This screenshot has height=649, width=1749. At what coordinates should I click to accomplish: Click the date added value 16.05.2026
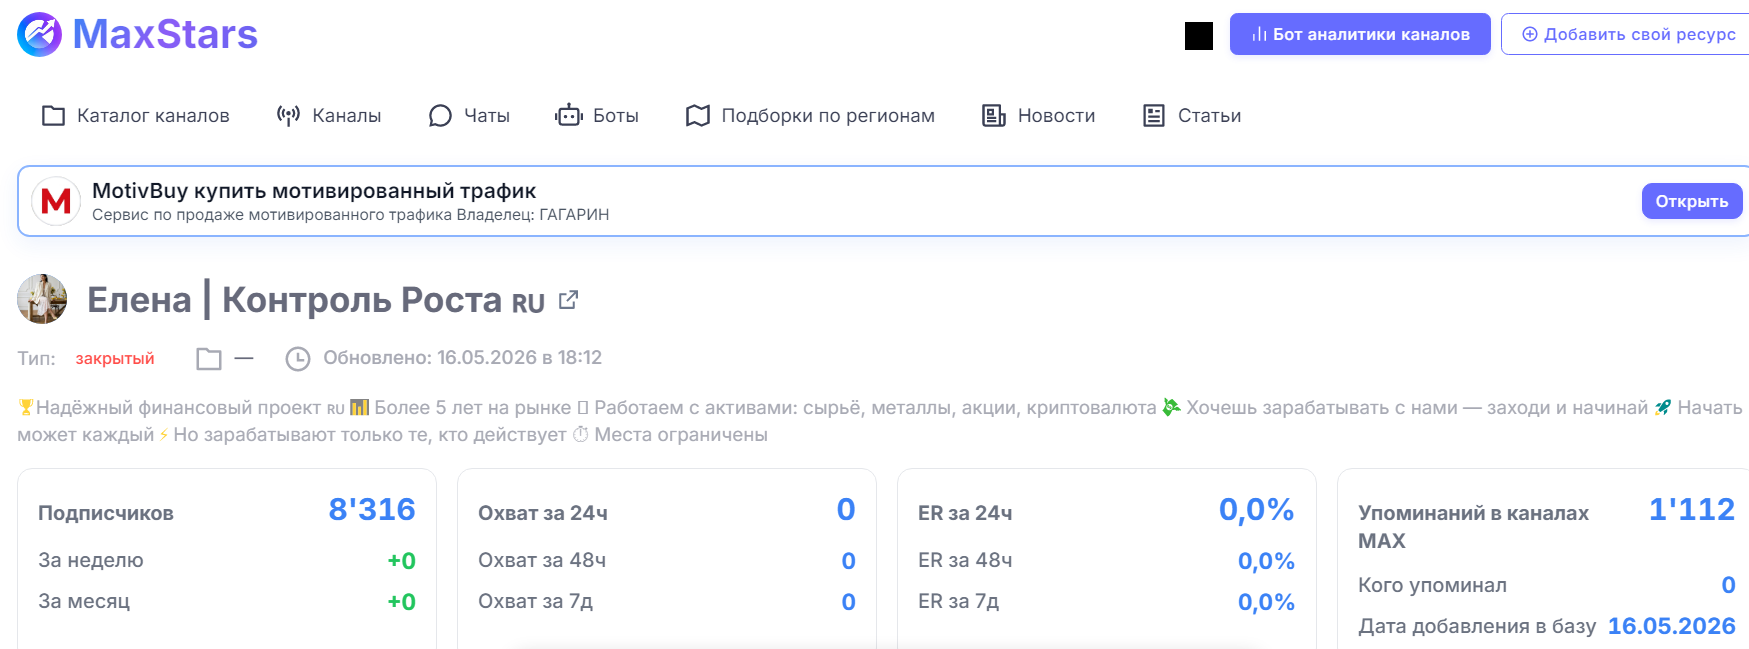(x=1672, y=626)
